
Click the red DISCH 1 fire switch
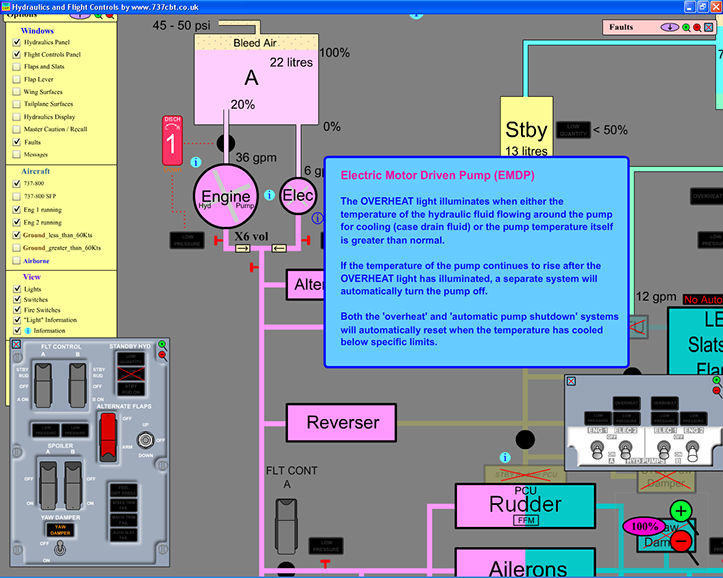click(x=171, y=142)
